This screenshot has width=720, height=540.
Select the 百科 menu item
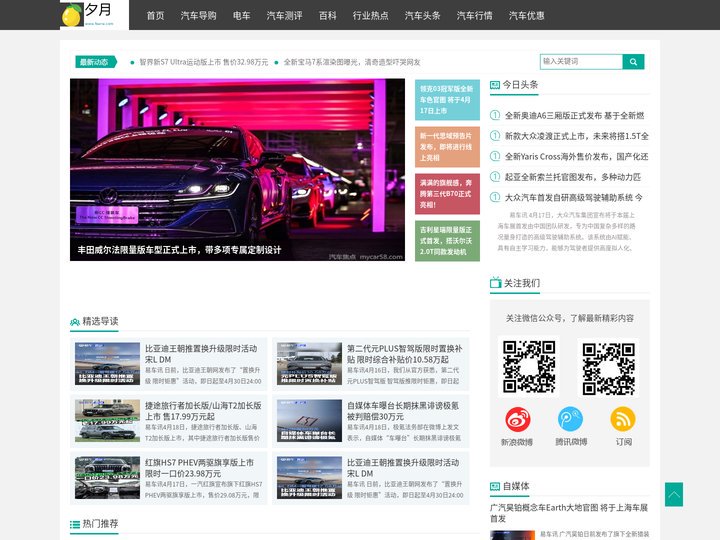pos(327,16)
